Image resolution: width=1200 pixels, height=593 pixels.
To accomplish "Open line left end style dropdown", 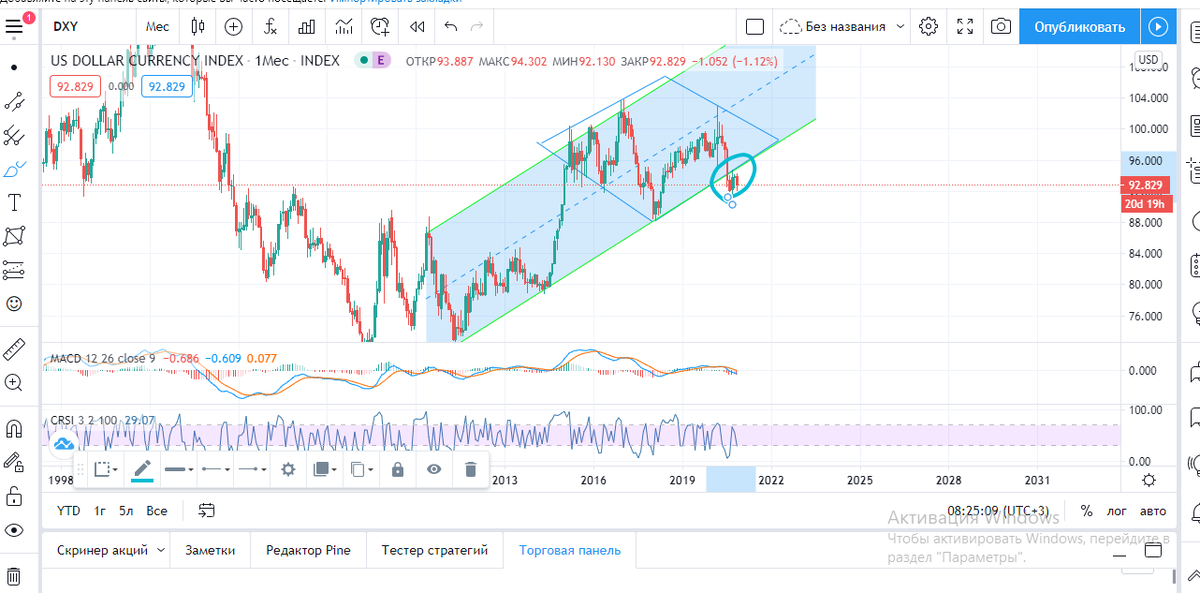I will point(215,469).
